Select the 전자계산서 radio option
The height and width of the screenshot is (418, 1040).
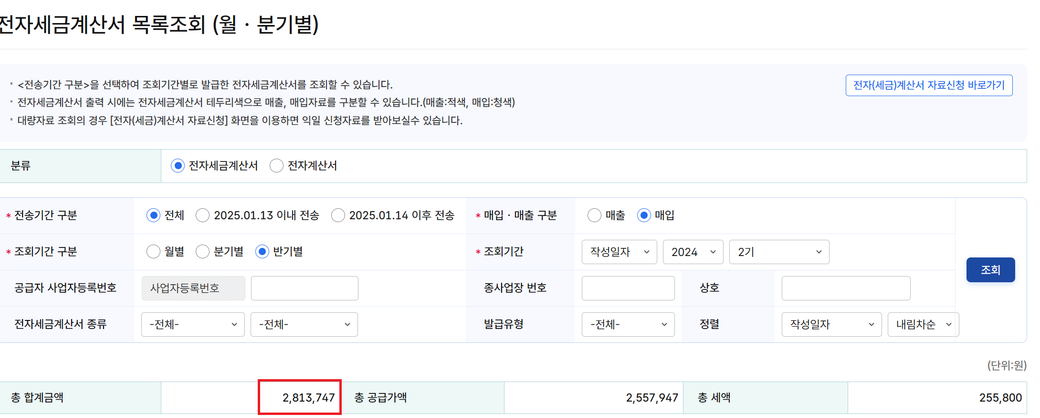277,166
